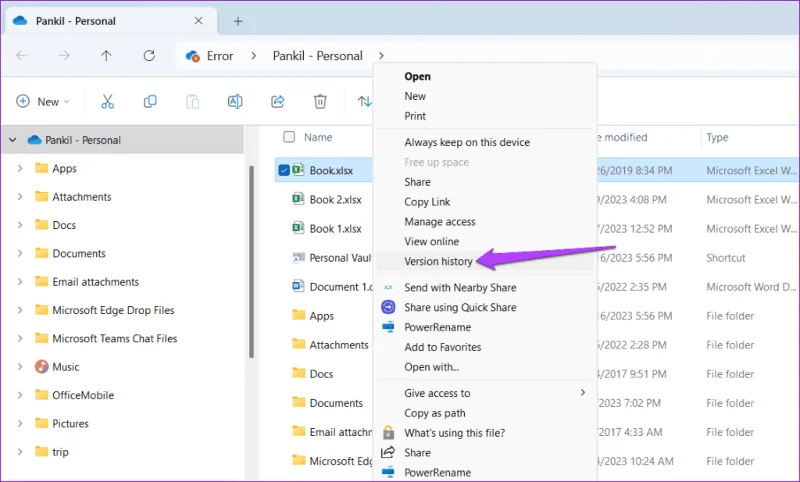Click the Cut scissors icon in toolbar
The width and height of the screenshot is (800, 482).
point(107,102)
